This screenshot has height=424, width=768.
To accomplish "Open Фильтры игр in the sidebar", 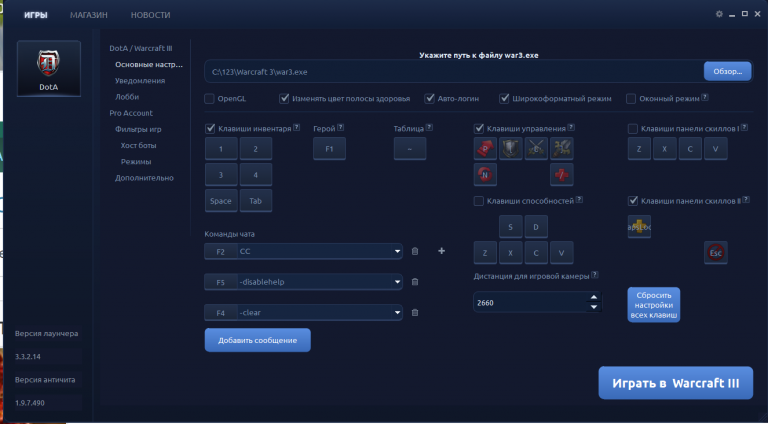I will pos(138,129).
